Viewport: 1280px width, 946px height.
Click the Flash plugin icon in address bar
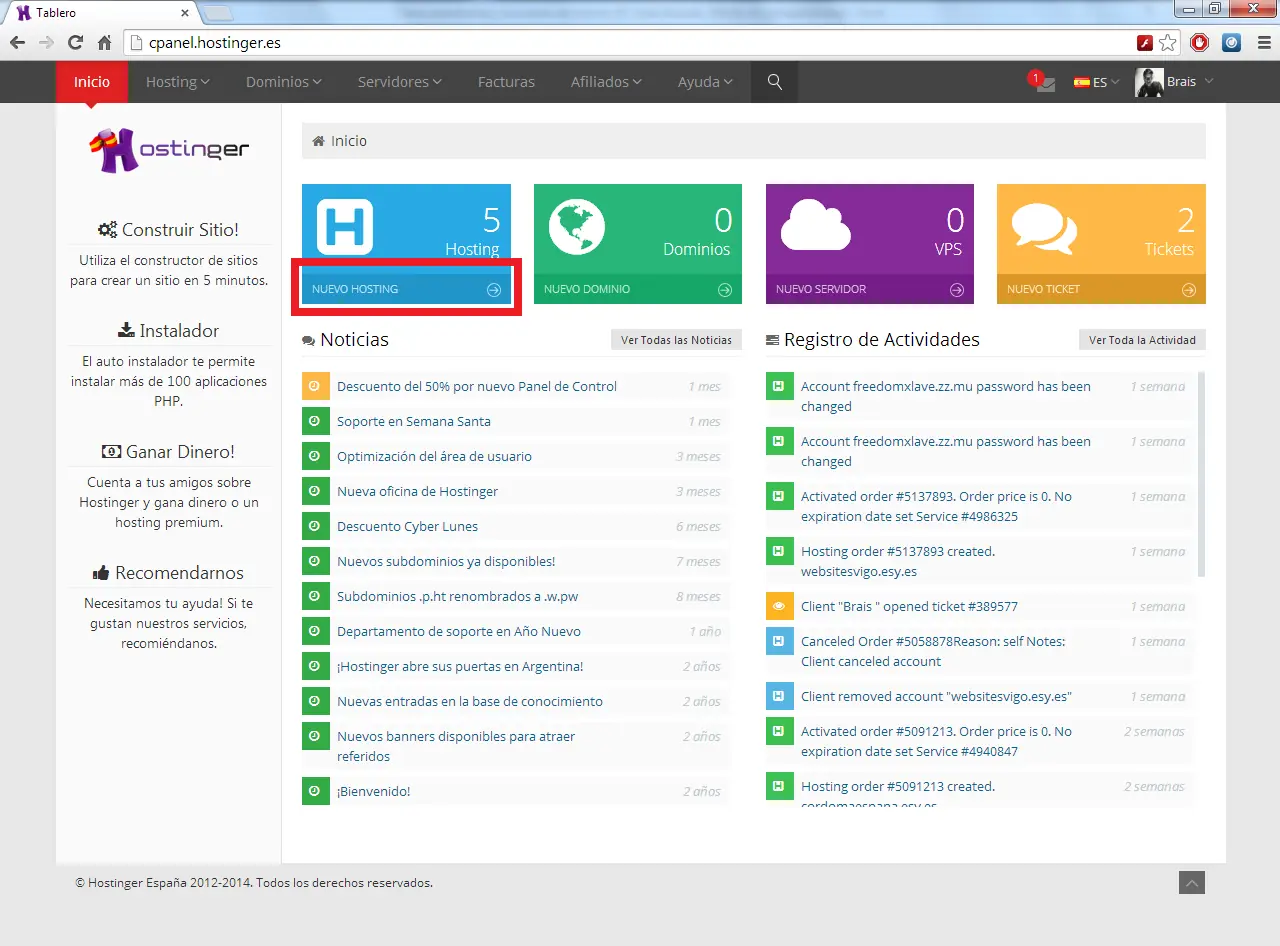click(x=1145, y=43)
